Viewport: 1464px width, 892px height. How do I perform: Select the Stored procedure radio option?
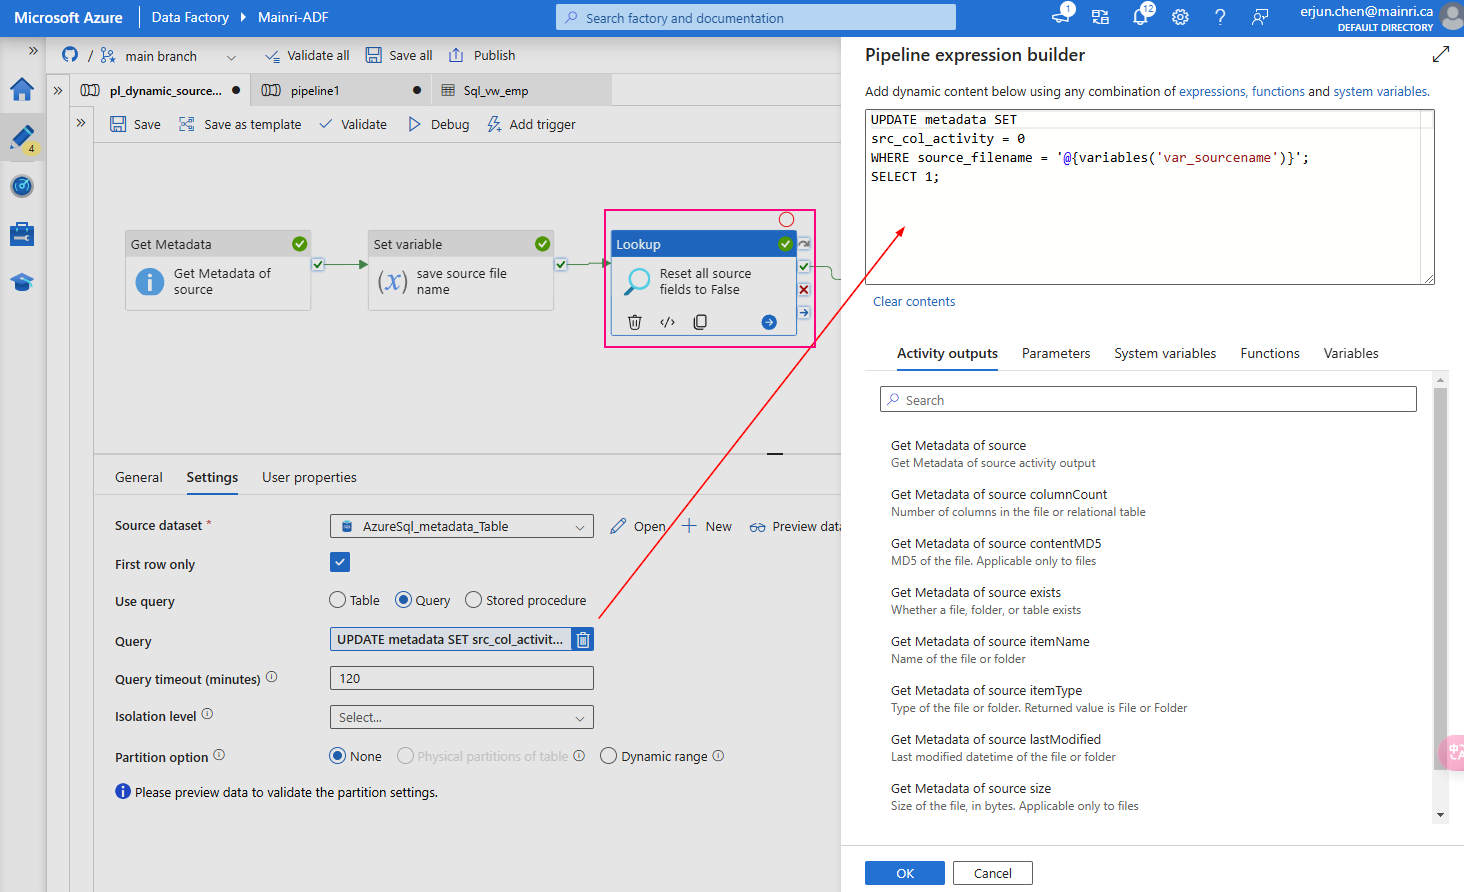tap(472, 599)
